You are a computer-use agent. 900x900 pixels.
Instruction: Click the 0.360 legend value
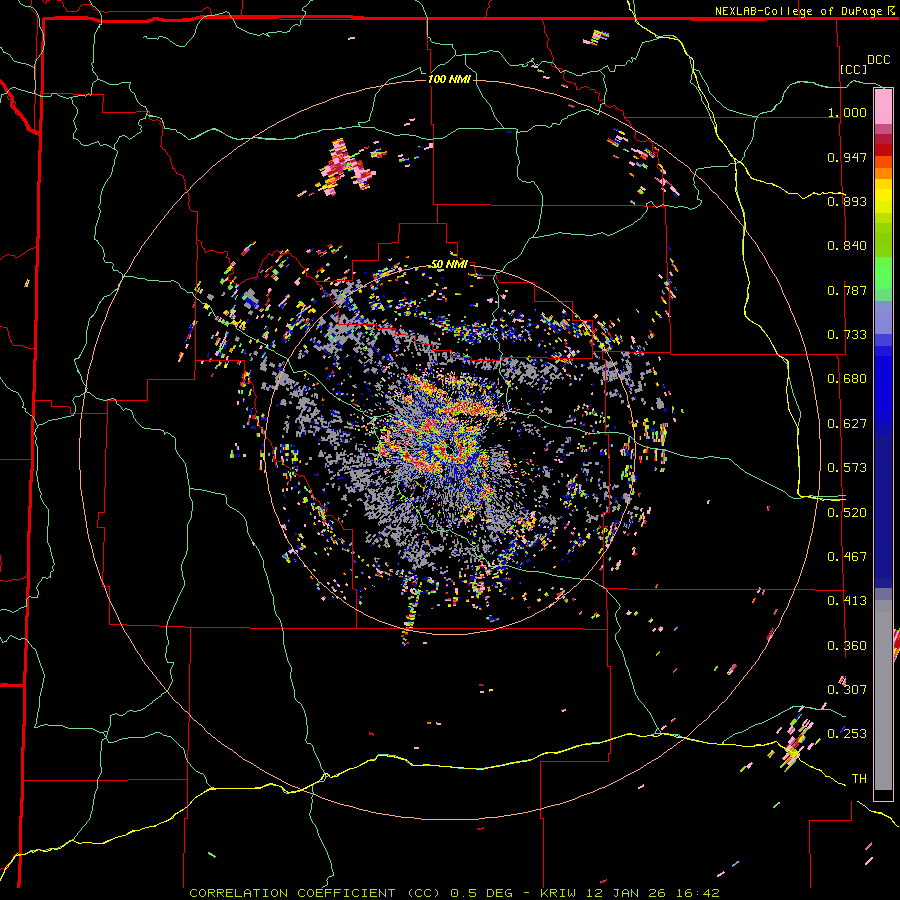pyautogui.click(x=847, y=646)
